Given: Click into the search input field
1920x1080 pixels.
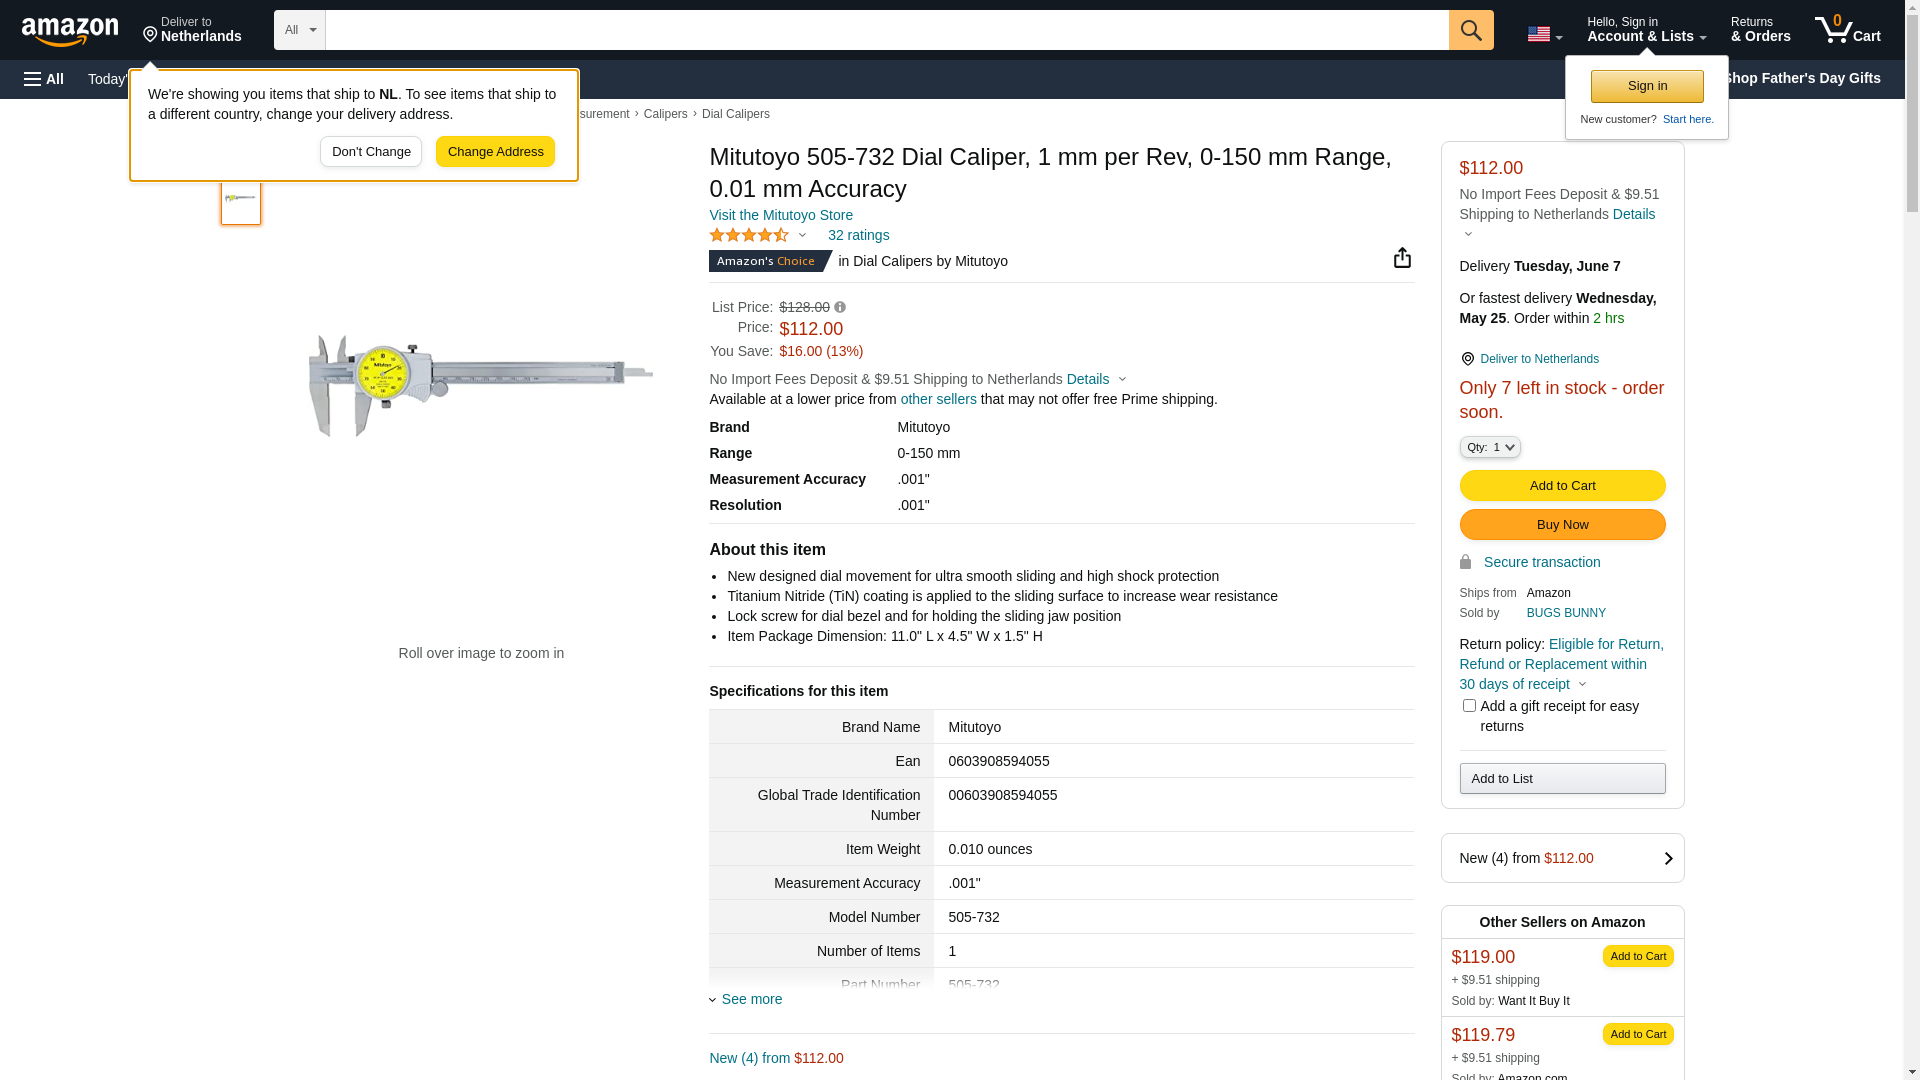Looking at the screenshot, I should tap(886, 30).
